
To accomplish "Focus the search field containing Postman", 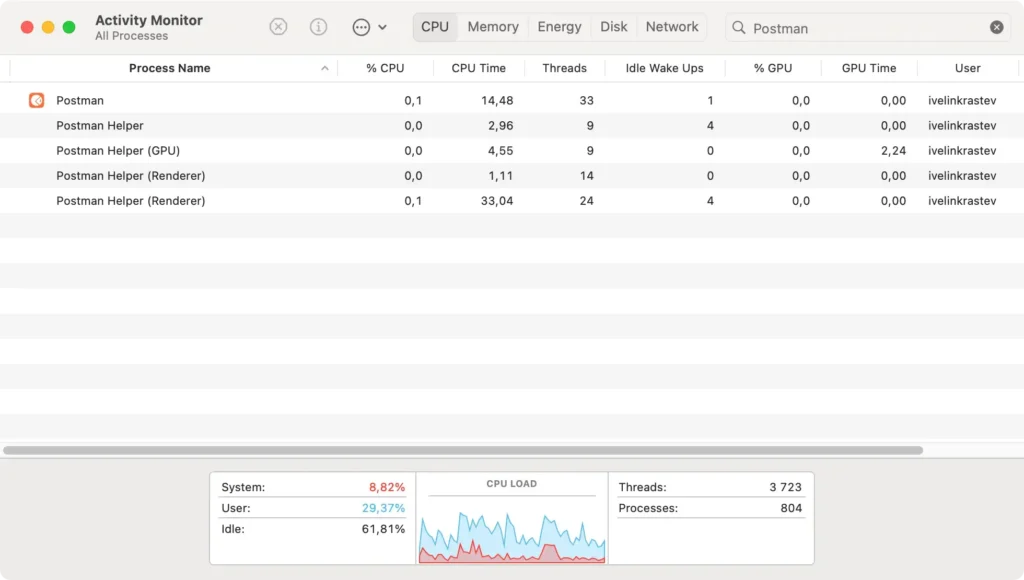I will (869, 28).
